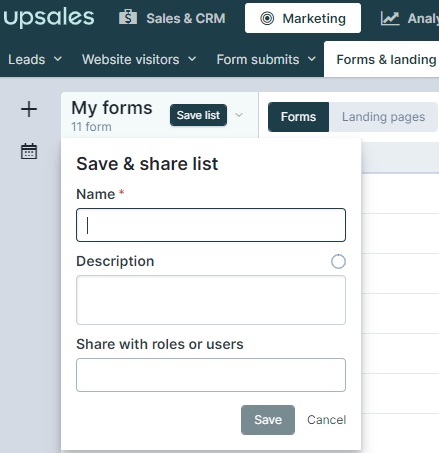Expand the Leads dropdown menu
This screenshot has height=453, width=439.
(35, 59)
